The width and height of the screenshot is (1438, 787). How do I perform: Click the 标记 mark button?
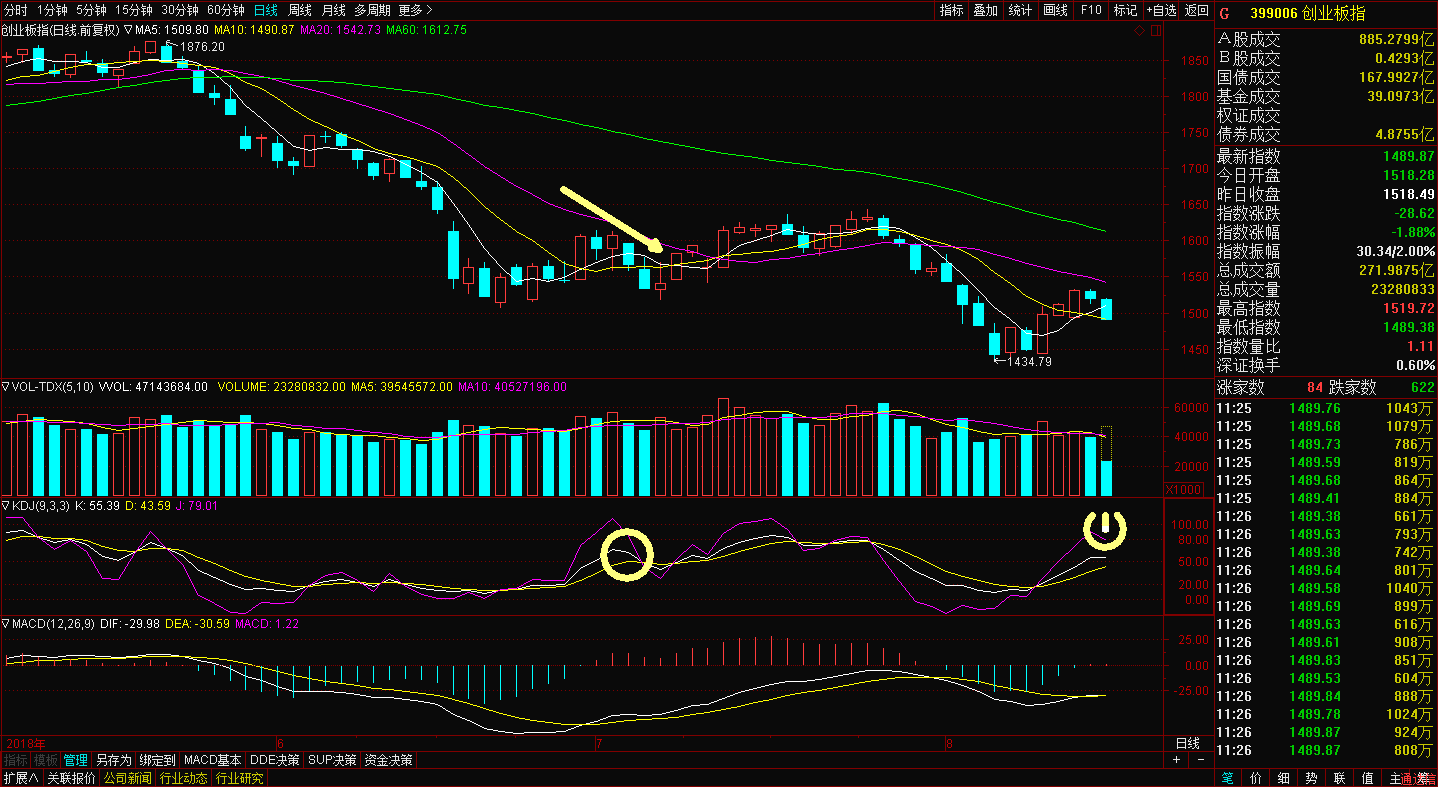pos(1125,10)
